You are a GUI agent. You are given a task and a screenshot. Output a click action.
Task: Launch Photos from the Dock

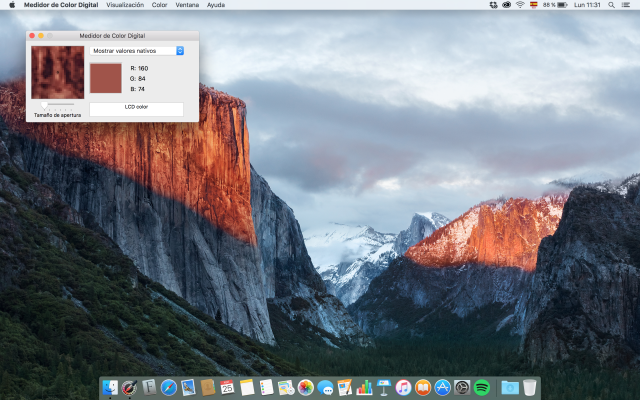pyautogui.click(x=306, y=387)
